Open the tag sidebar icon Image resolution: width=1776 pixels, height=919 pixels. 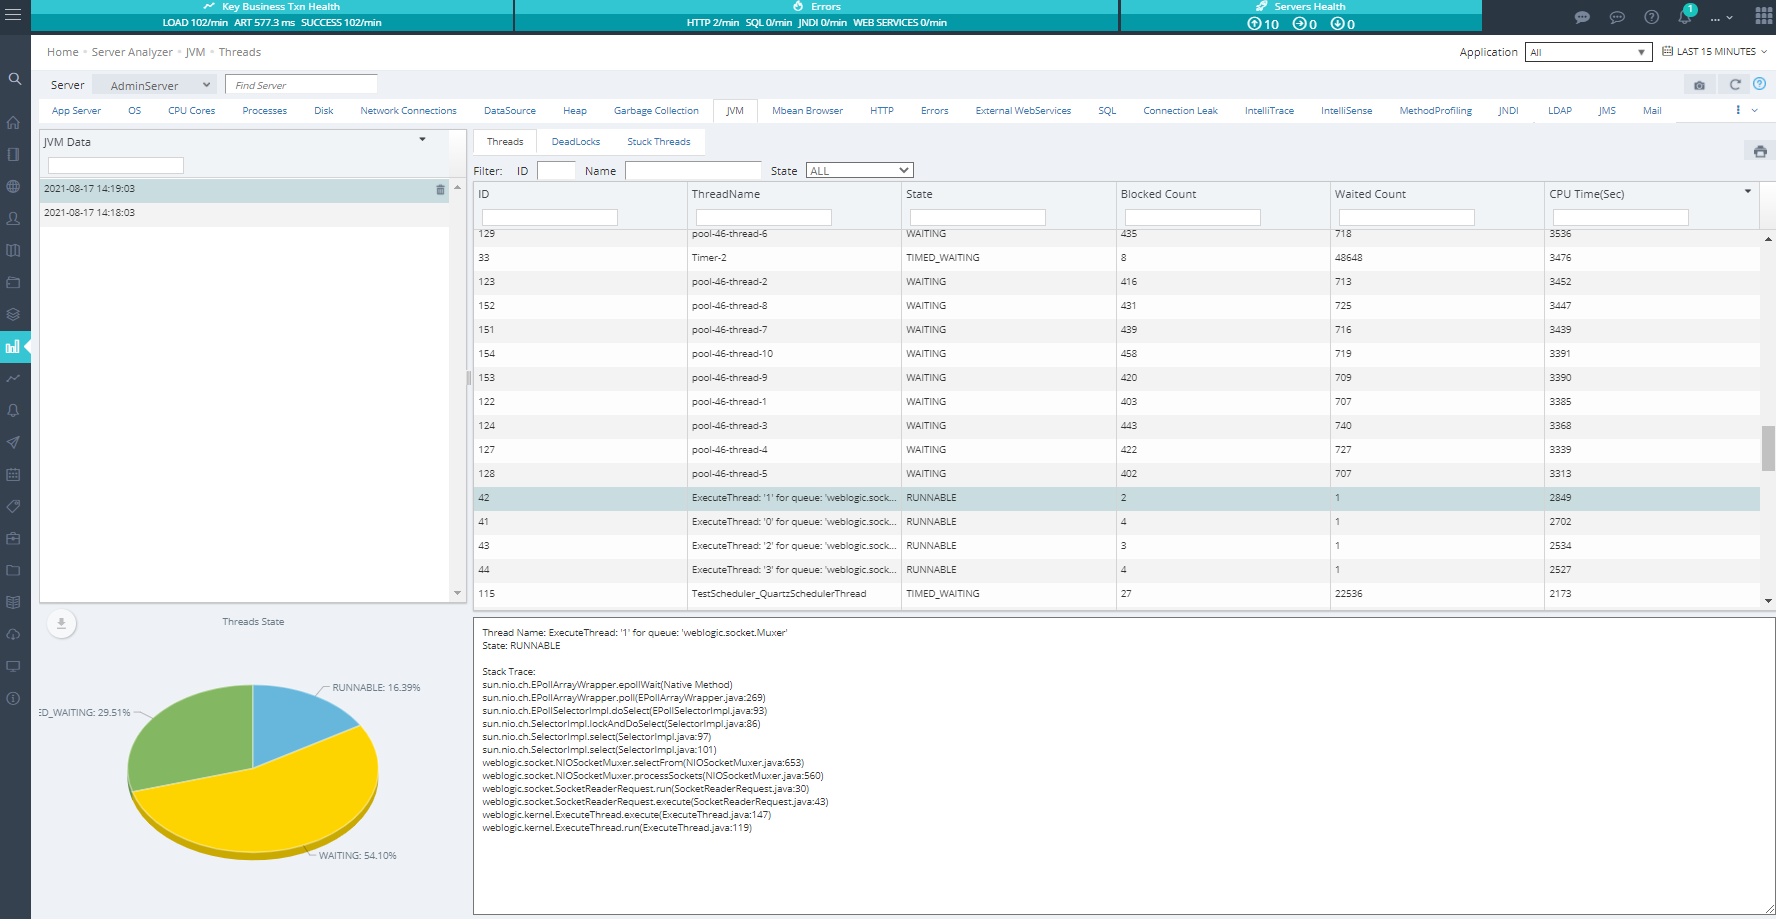[x=13, y=506]
